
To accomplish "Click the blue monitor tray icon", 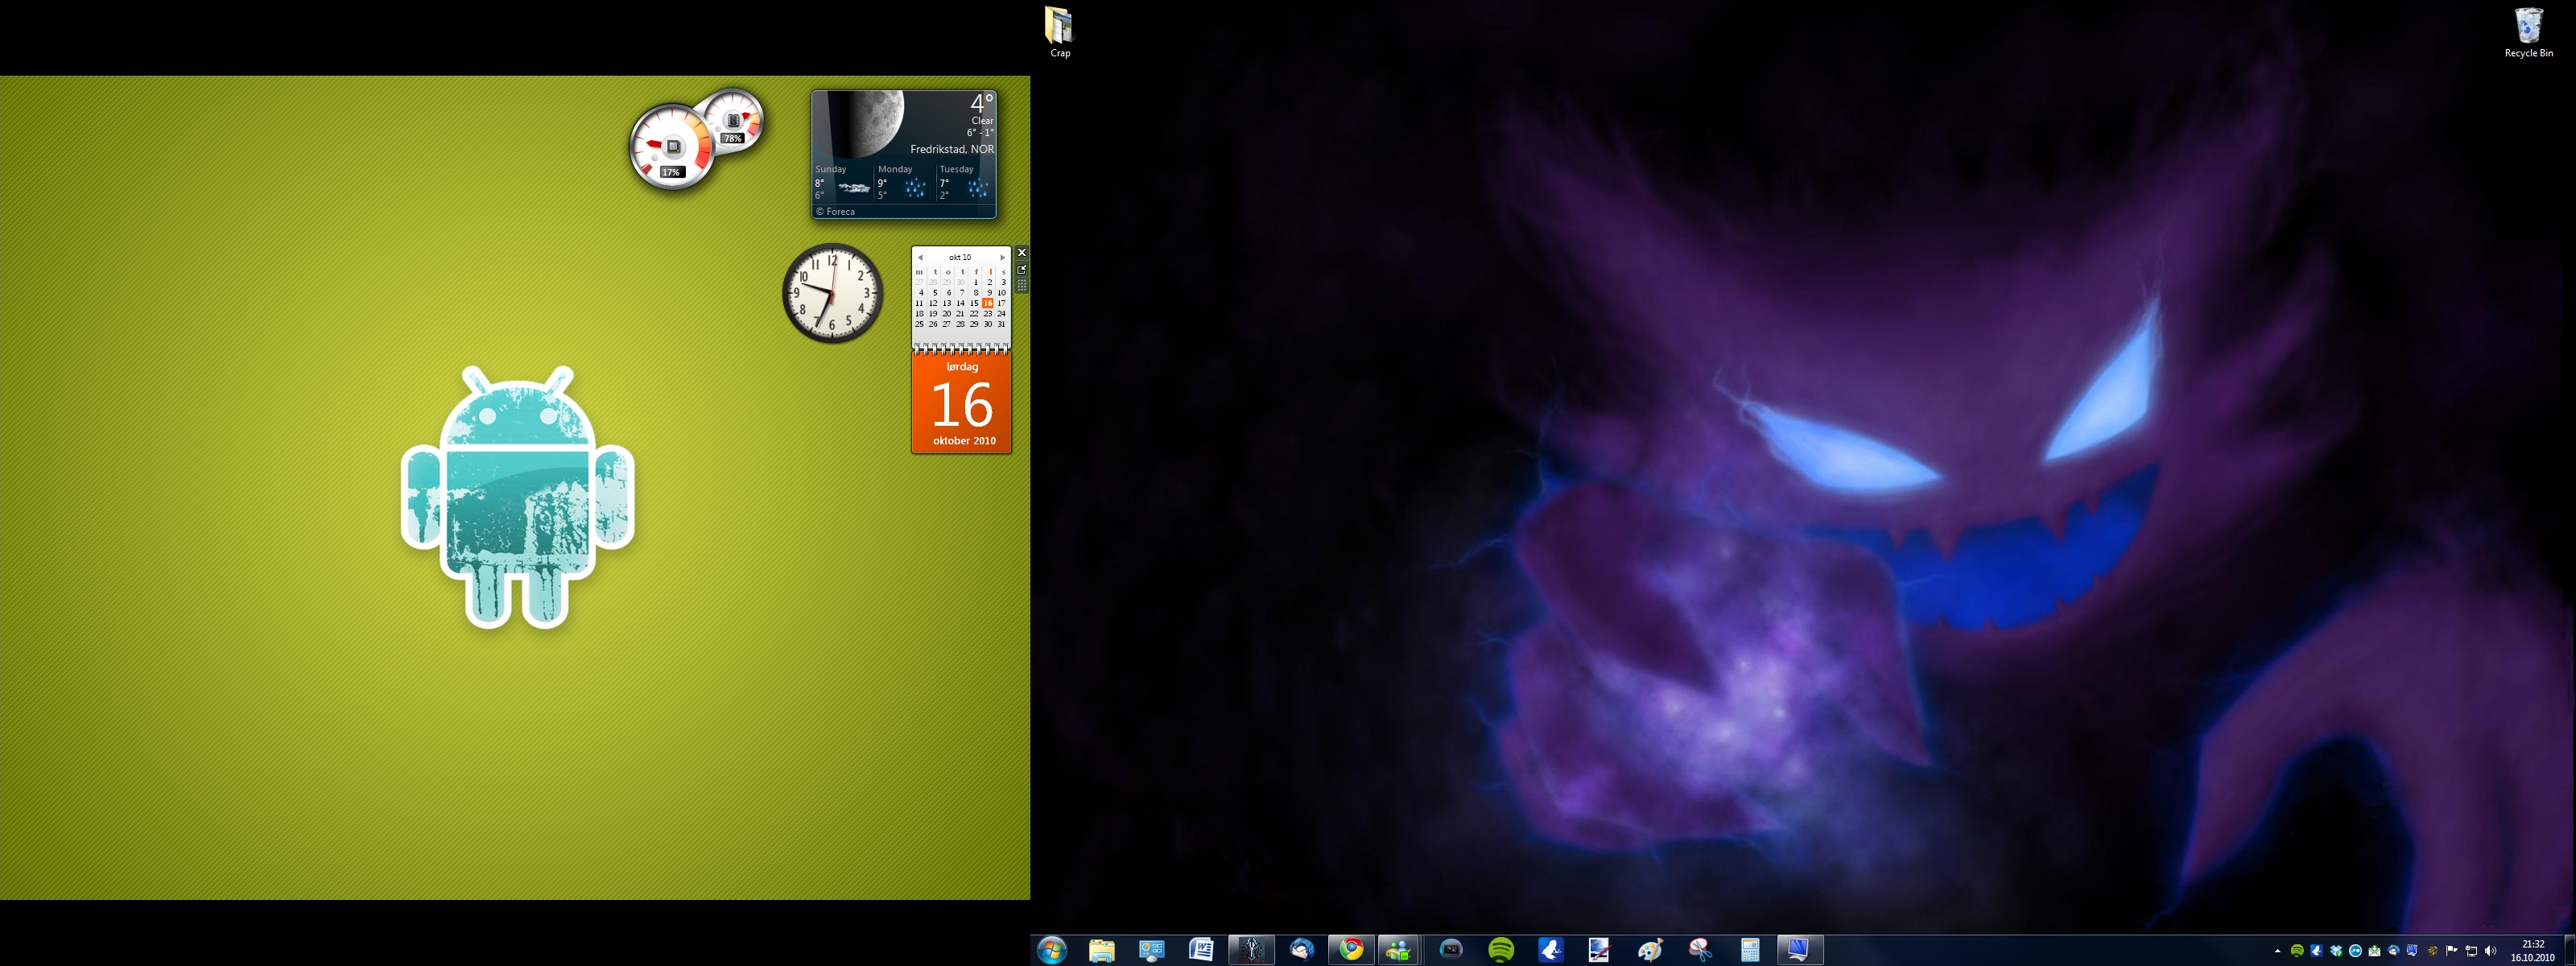I will coord(2413,951).
